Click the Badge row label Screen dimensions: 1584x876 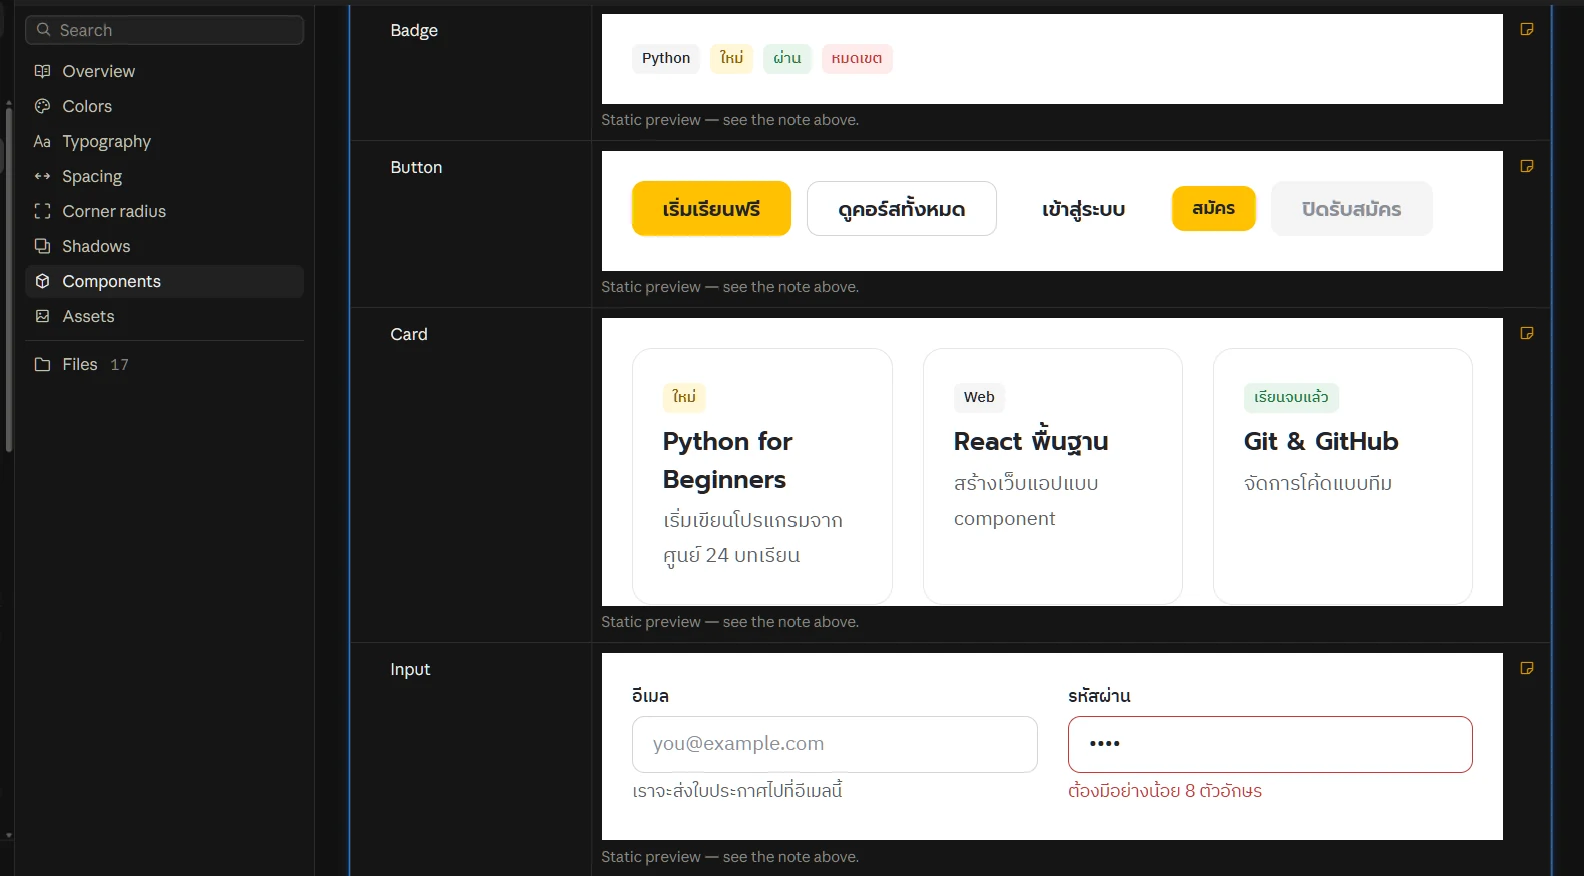pos(414,30)
